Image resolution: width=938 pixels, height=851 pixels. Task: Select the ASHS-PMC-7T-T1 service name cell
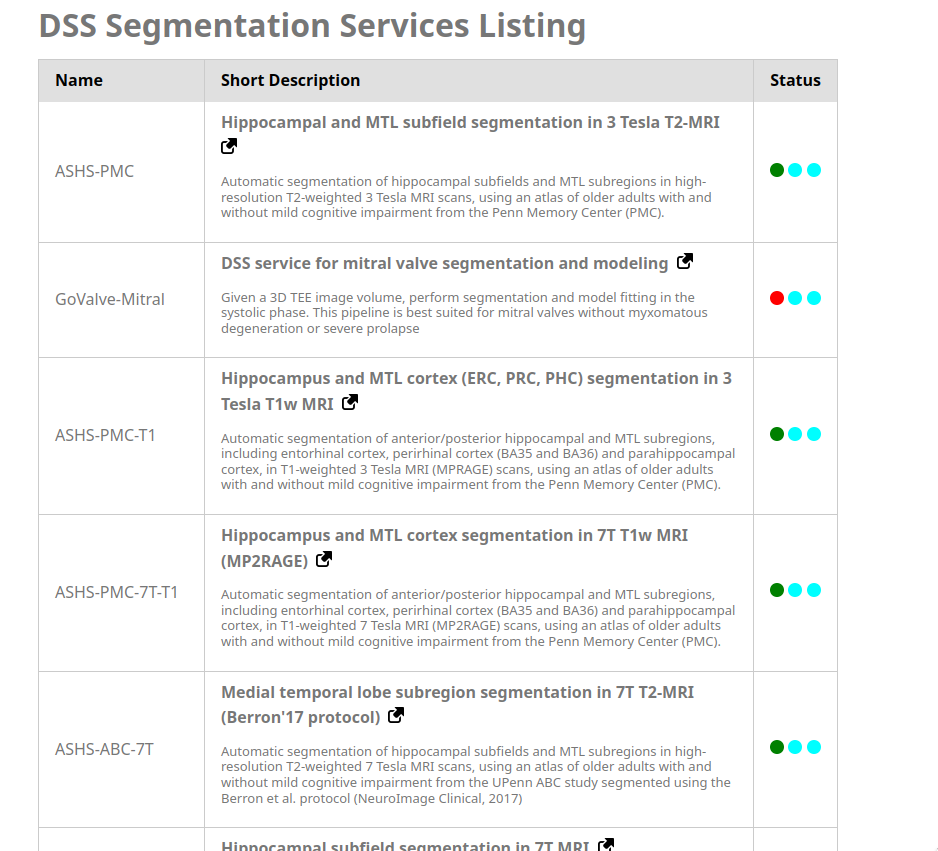[116, 592]
